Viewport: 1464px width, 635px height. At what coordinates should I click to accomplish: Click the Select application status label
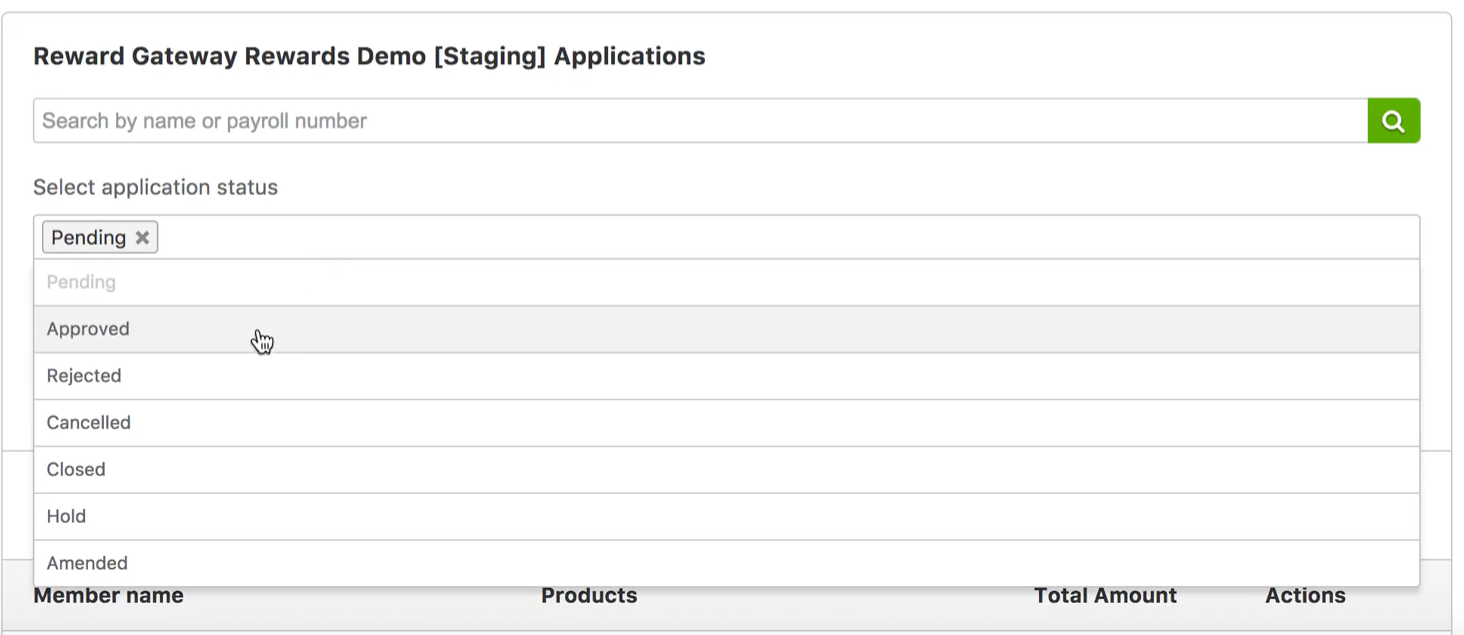(x=155, y=187)
